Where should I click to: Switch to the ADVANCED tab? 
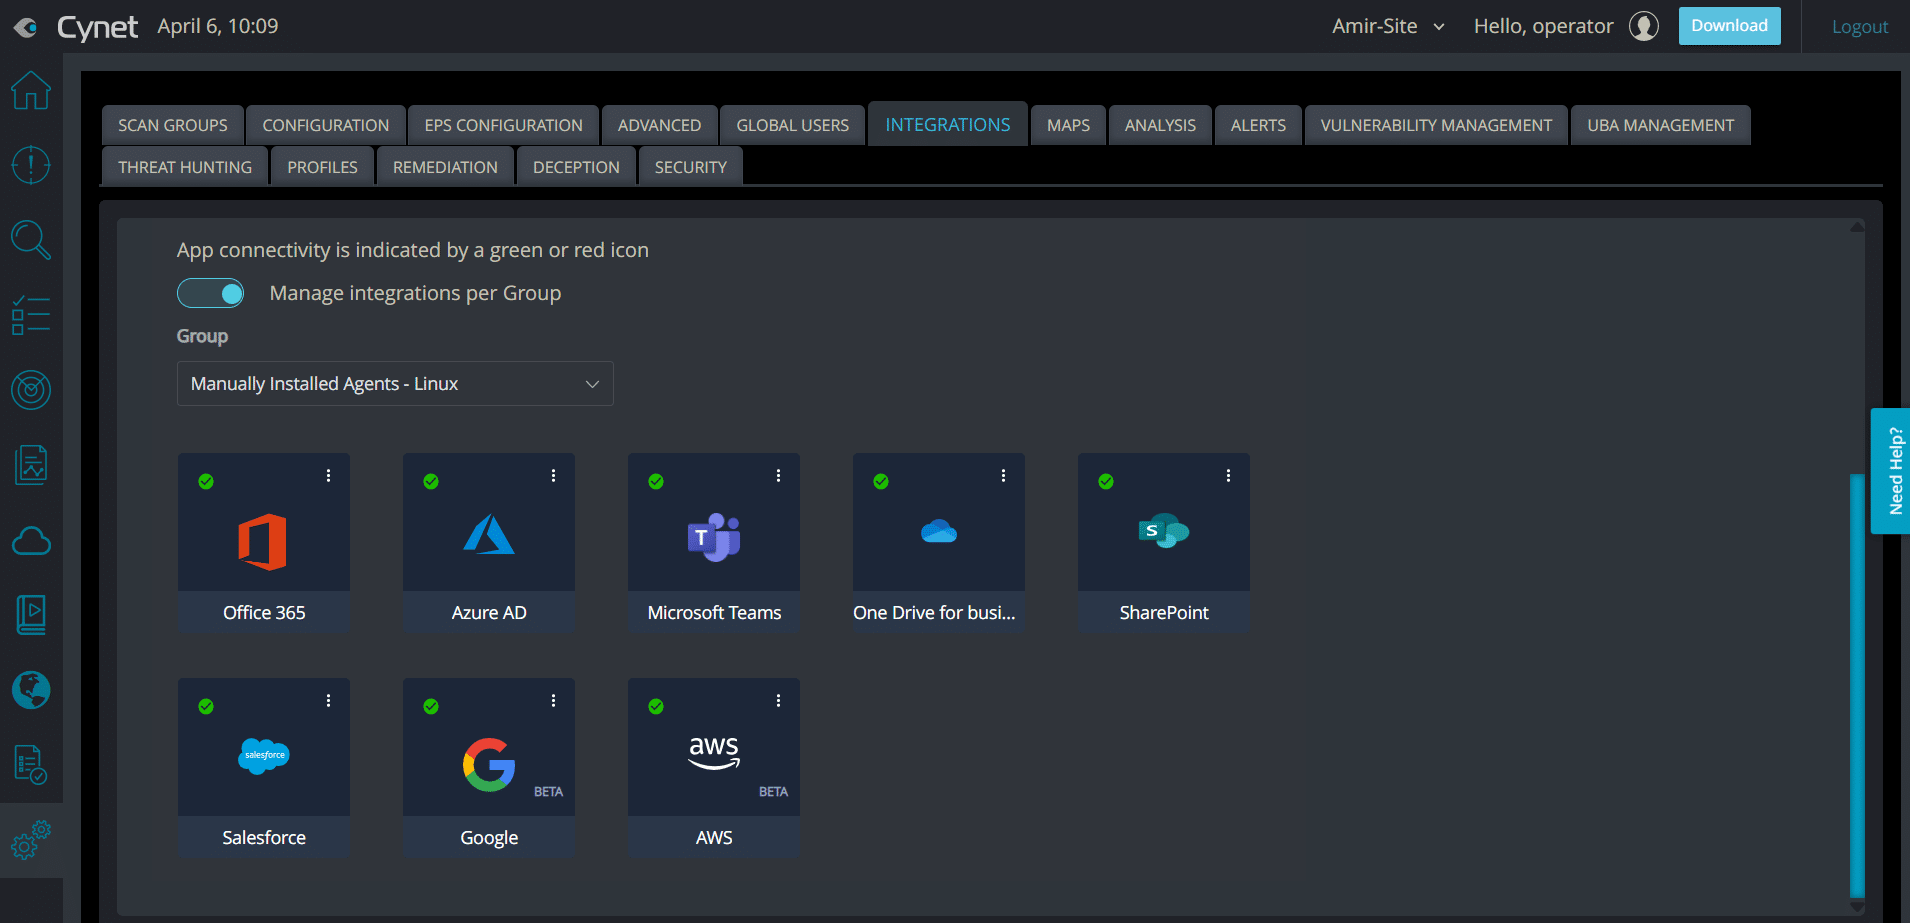(659, 125)
